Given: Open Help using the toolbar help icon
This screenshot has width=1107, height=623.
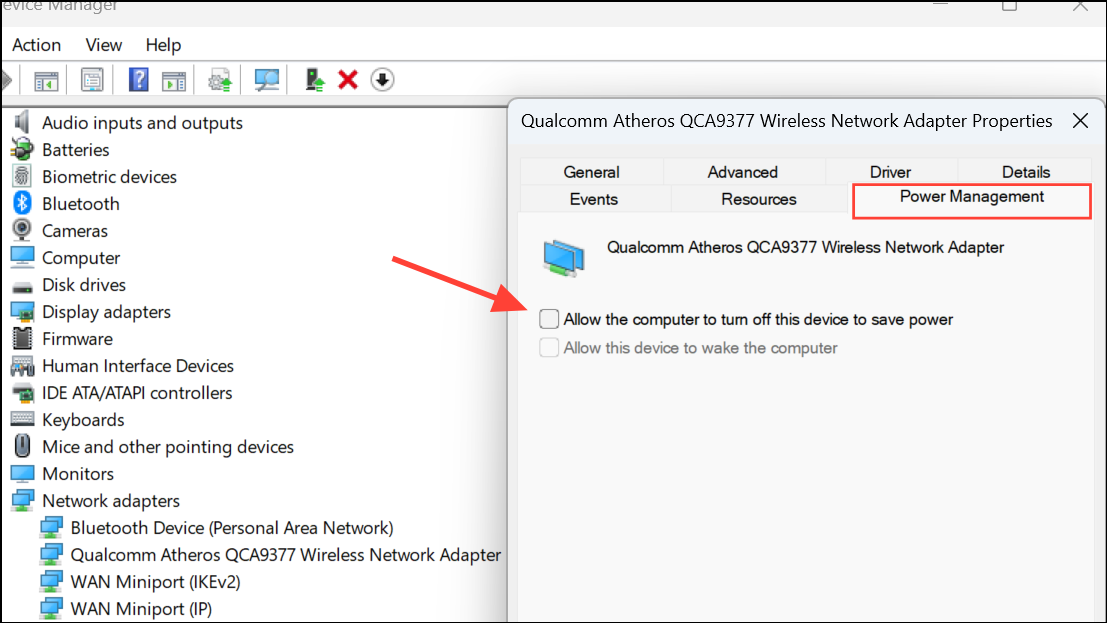Looking at the screenshot, I should click(x=138, y=79).
